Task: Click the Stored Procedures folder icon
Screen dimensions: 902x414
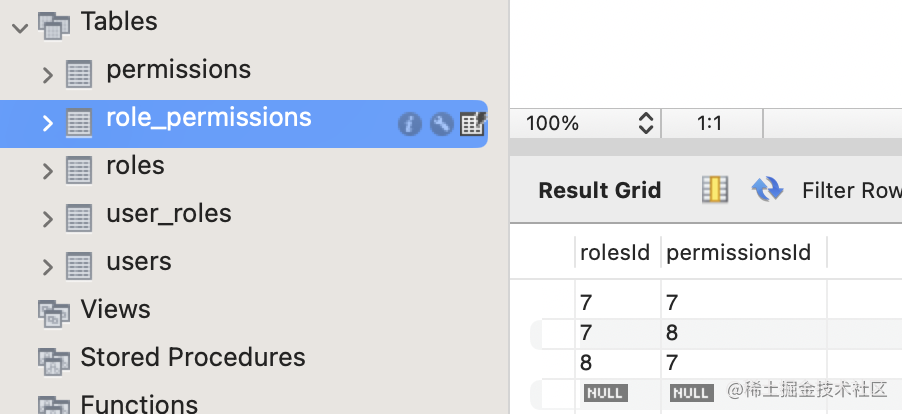Action: pos(53,360)
